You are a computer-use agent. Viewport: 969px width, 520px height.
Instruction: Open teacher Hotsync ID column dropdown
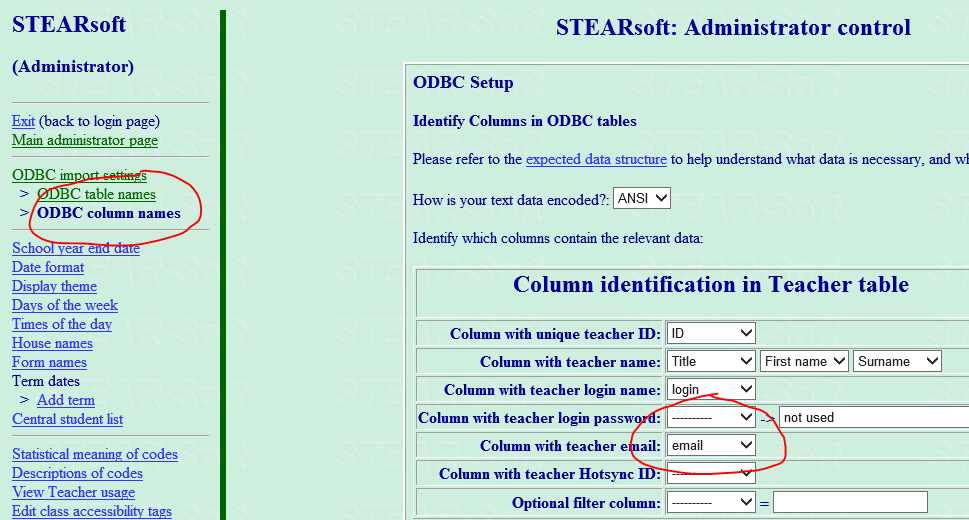[711, 474]
